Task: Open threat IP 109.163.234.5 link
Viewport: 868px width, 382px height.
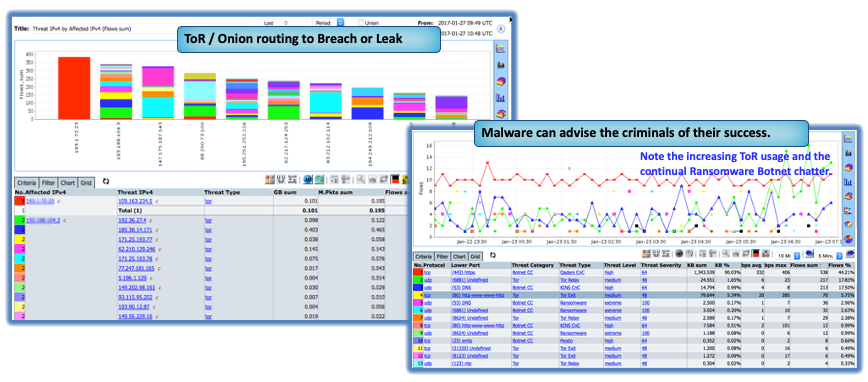Action: click(135, 202)
